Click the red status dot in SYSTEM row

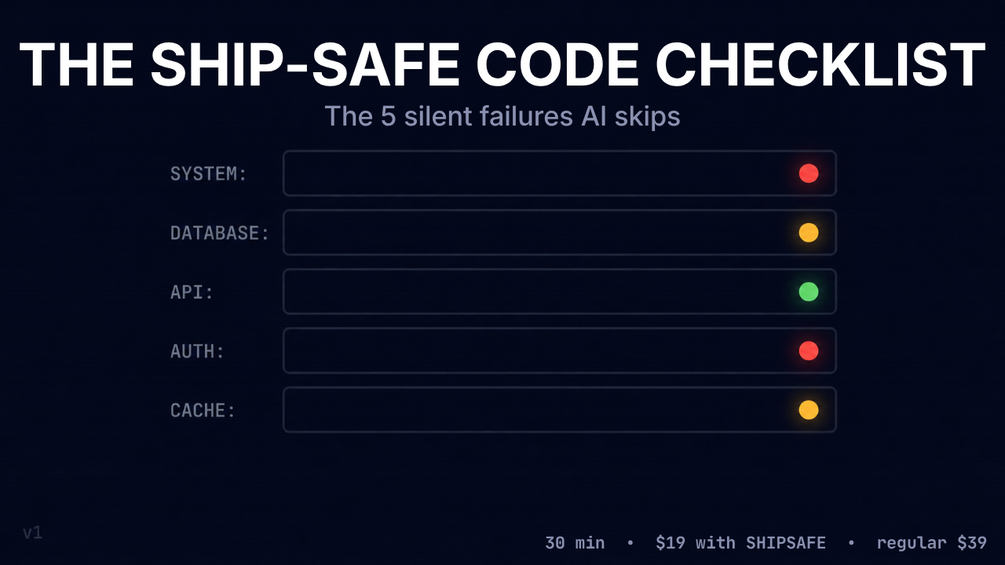(808, 174)
